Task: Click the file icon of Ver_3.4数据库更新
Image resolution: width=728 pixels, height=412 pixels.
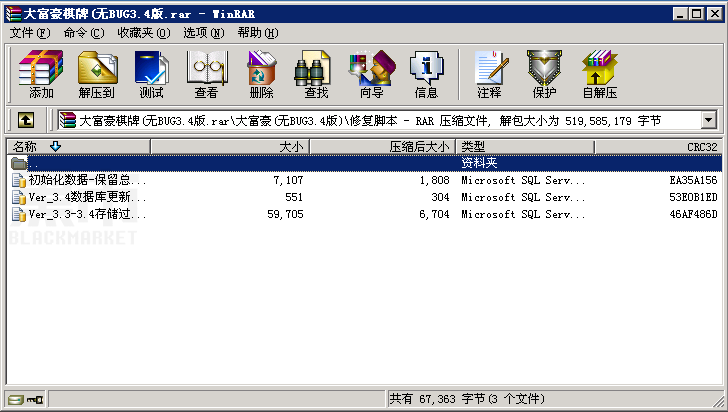Action: click(19, 197)
